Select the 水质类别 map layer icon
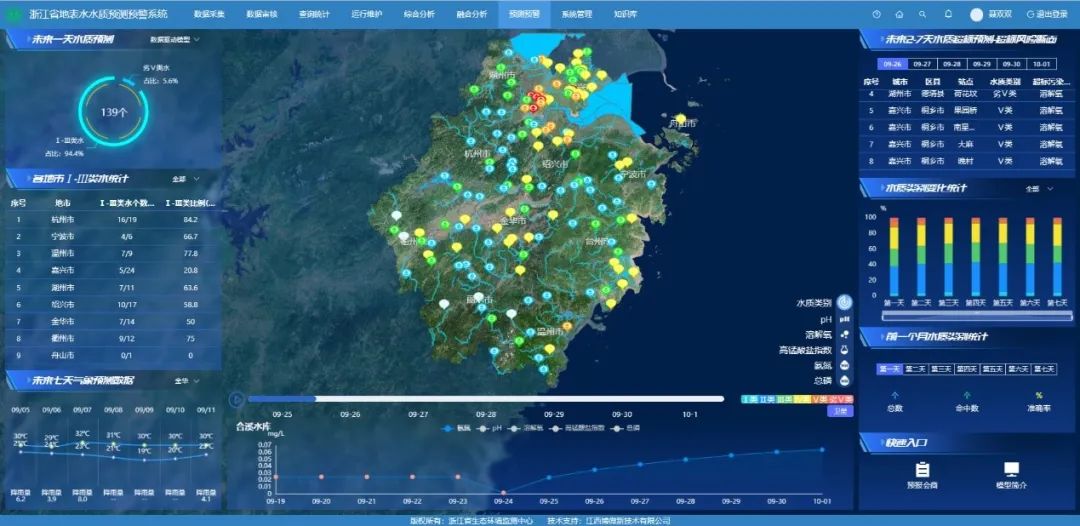Viewport: 1080px width, 526px height. click(844, 302)
